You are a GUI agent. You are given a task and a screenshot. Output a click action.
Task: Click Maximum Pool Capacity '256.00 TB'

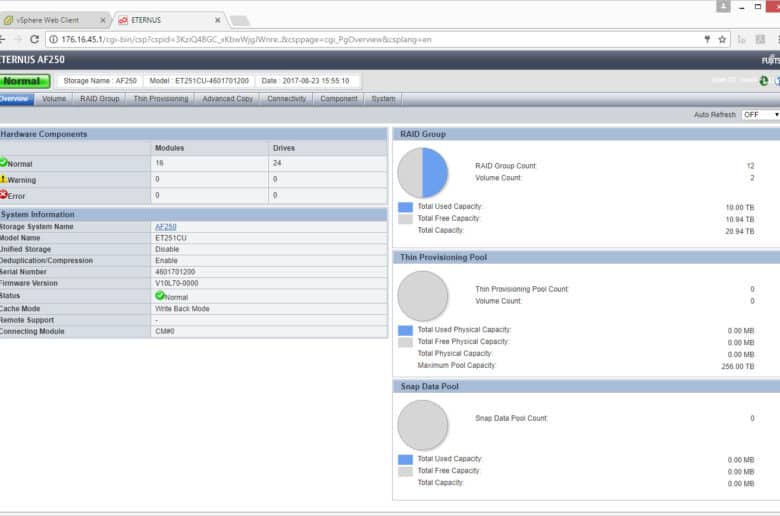point(738,367)
